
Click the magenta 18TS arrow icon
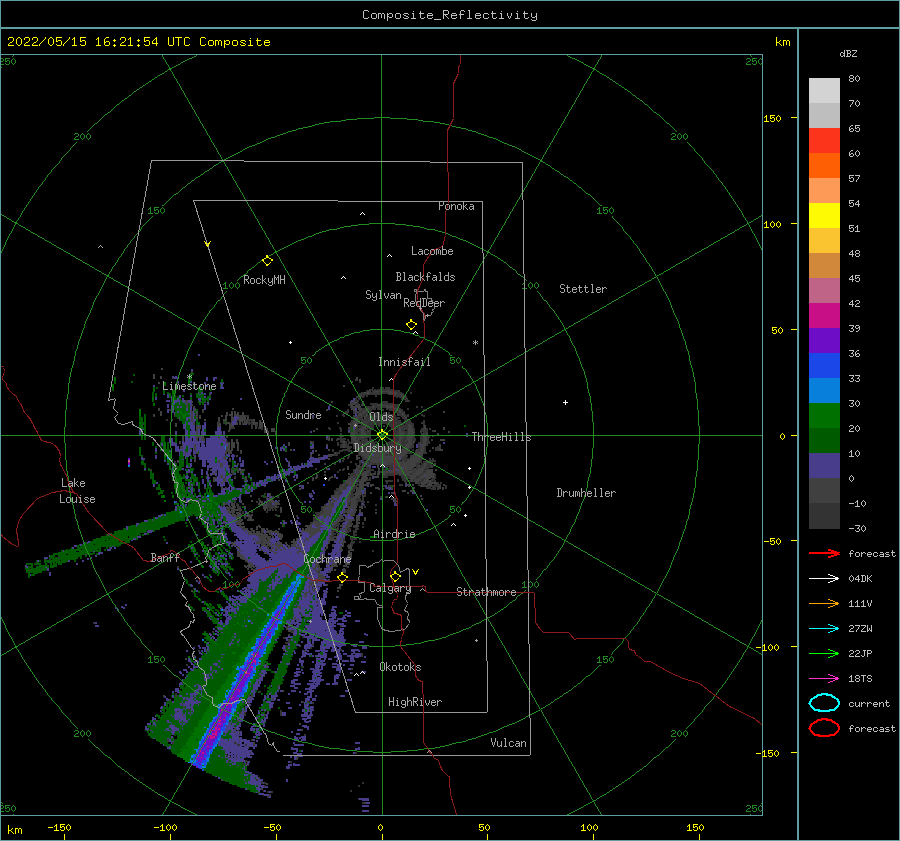824,678
